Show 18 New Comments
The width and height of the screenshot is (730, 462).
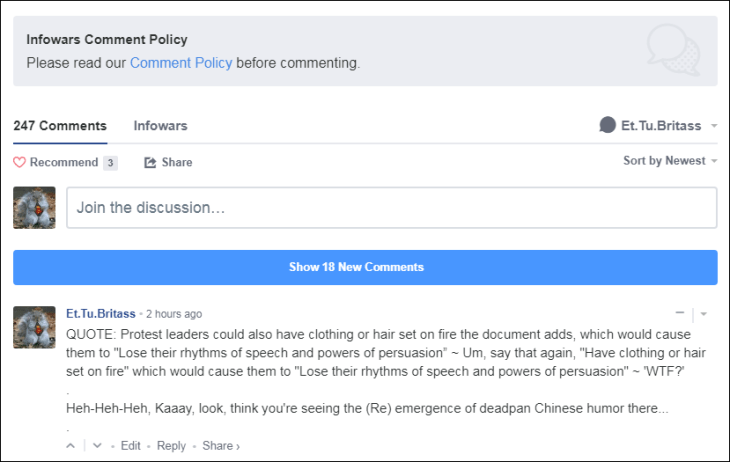365,267
